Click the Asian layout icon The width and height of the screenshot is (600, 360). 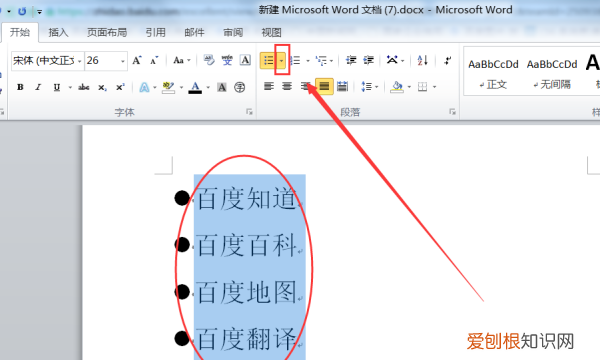pyautogui.click(x=392, y=60)
